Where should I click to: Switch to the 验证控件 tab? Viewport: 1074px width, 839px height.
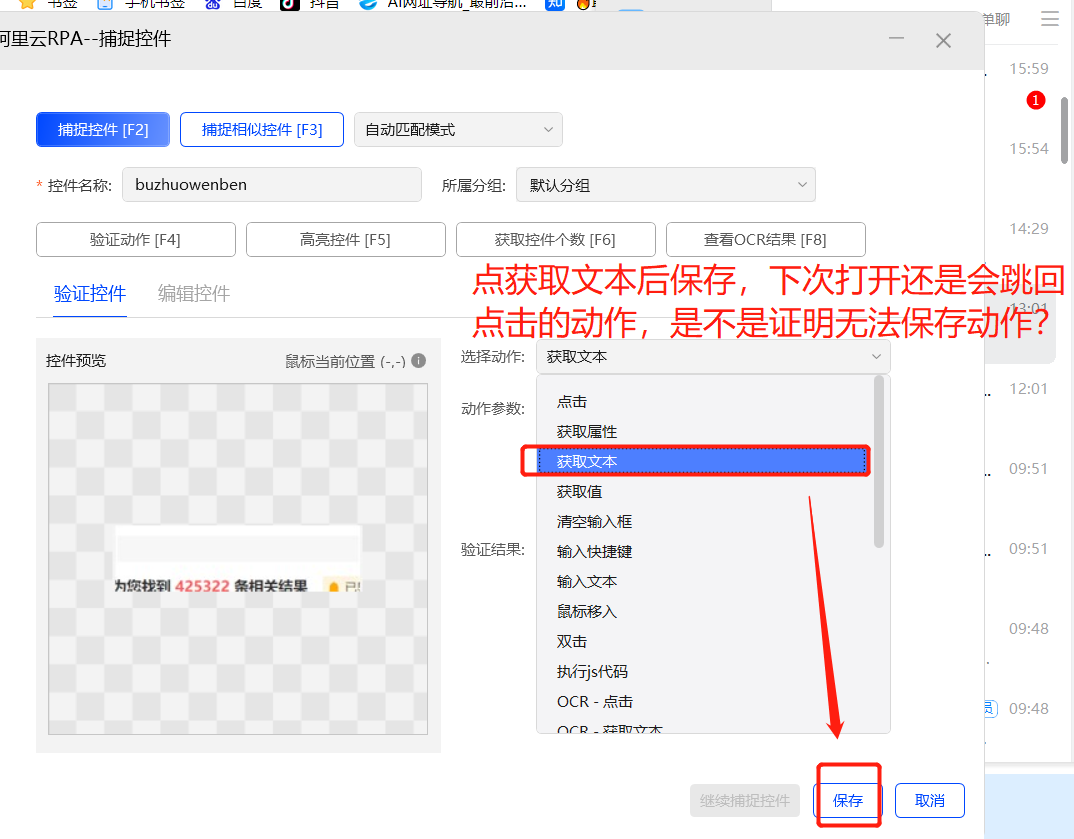(x=90, y=294)
